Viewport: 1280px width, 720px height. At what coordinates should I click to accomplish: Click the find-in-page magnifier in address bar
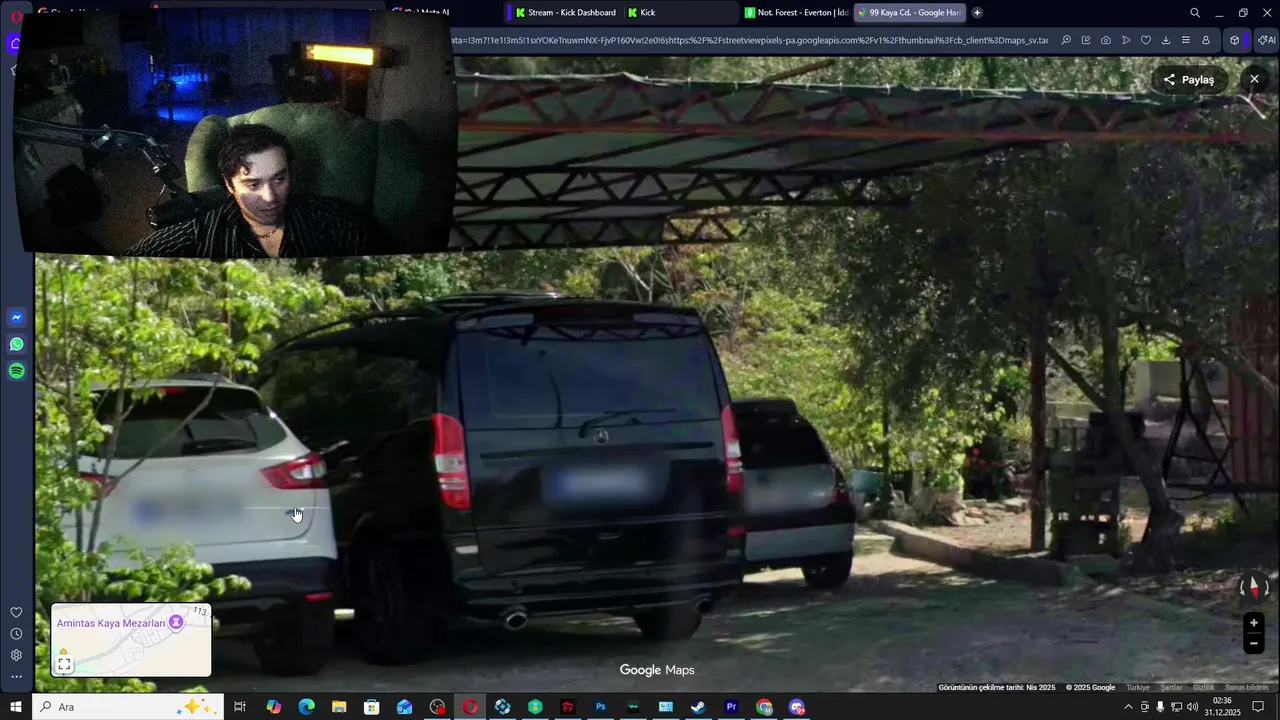click(x=1066, y=40)
